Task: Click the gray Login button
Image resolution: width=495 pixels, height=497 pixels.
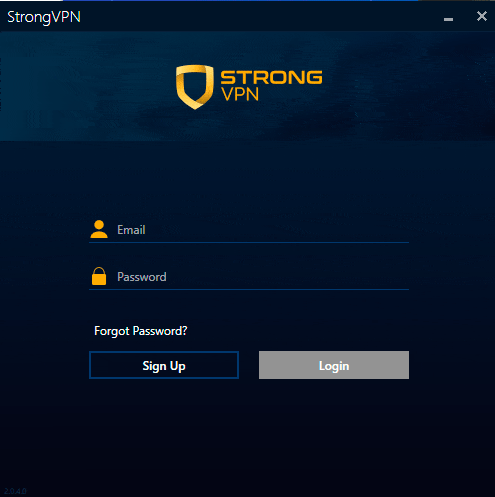Action: [x=334, y=365]
